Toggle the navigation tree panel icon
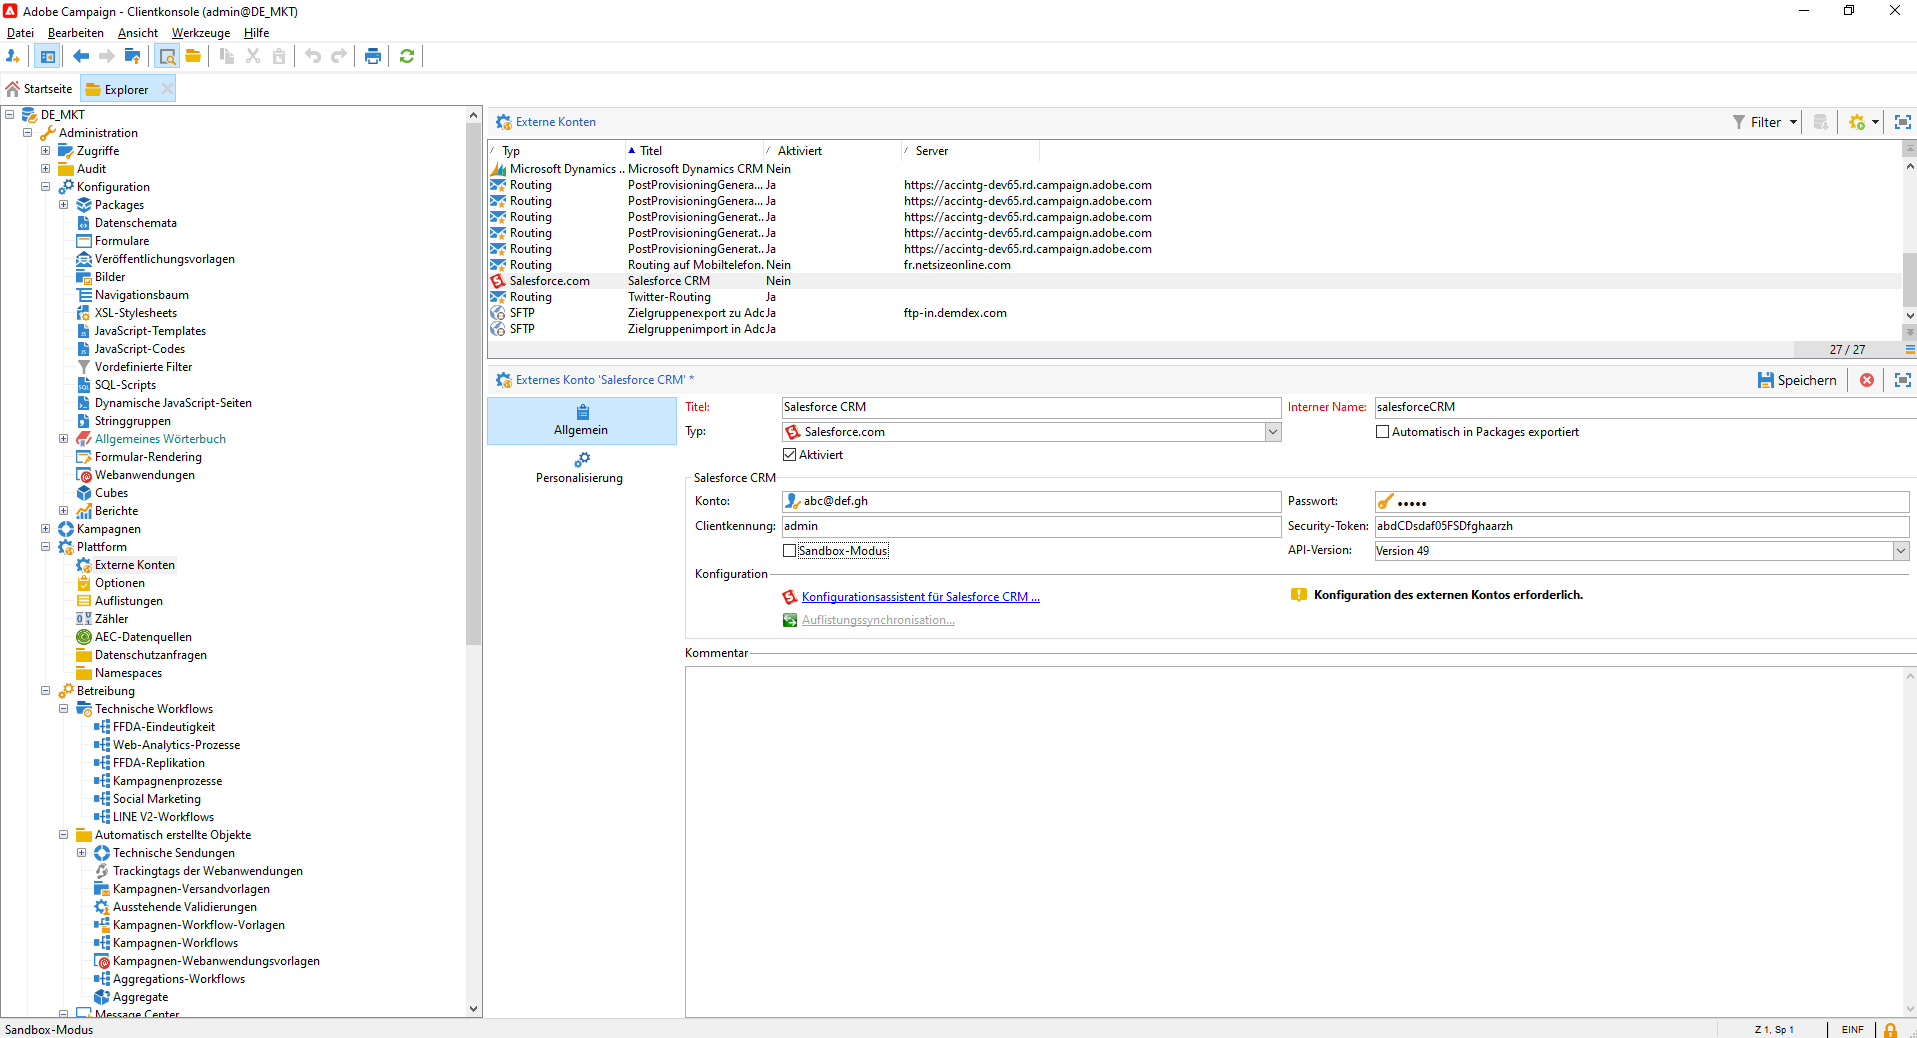1917x1038 pixels. click(47, 56)
